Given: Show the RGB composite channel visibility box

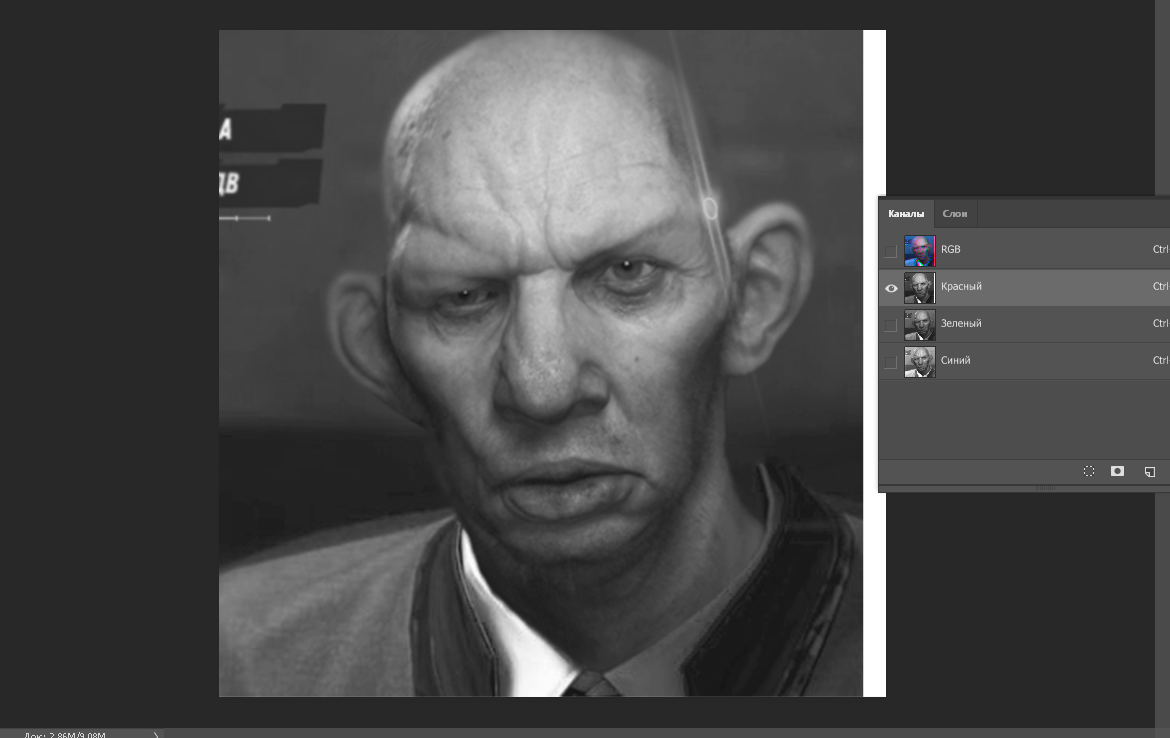Looking at the screenshot, I should point(890,251).
